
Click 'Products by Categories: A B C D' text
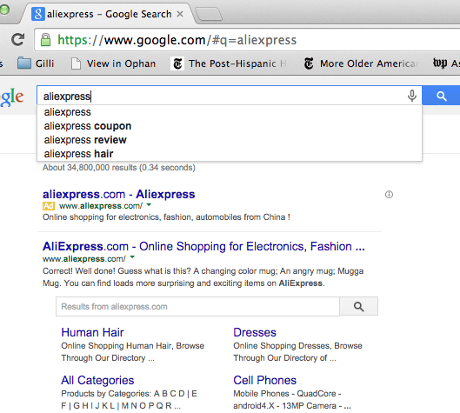[x=129, y=400]
